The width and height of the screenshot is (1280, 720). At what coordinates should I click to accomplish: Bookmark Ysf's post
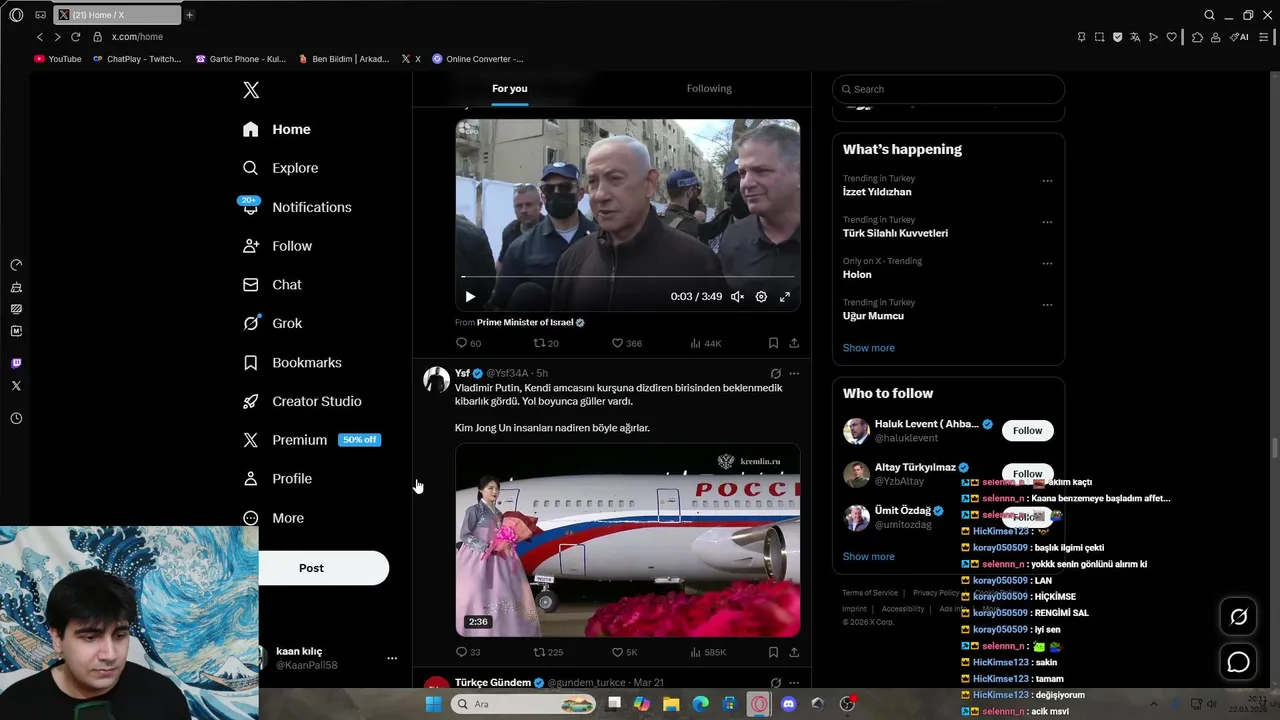(x=773, y=652)
